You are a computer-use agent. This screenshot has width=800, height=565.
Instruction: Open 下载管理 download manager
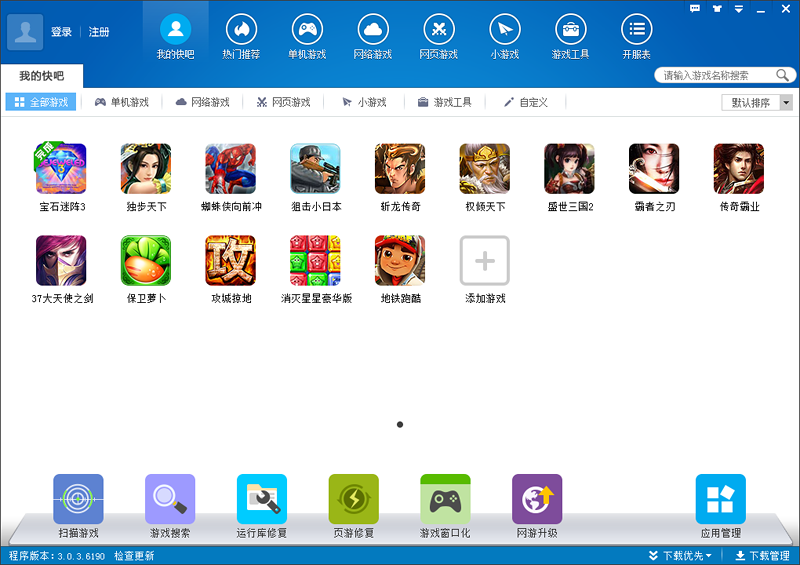pos(762,555)
